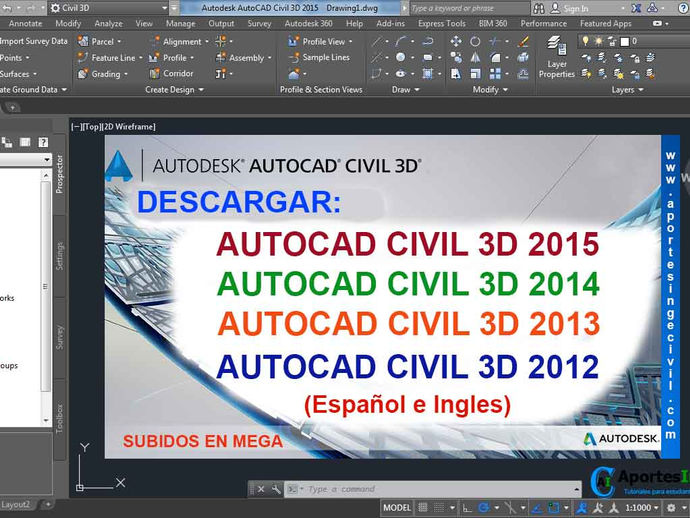The height and width of the screenshot is (518, 690).
Task: Click the Explode tool in Modify panel
Action: tap(523, 57)
